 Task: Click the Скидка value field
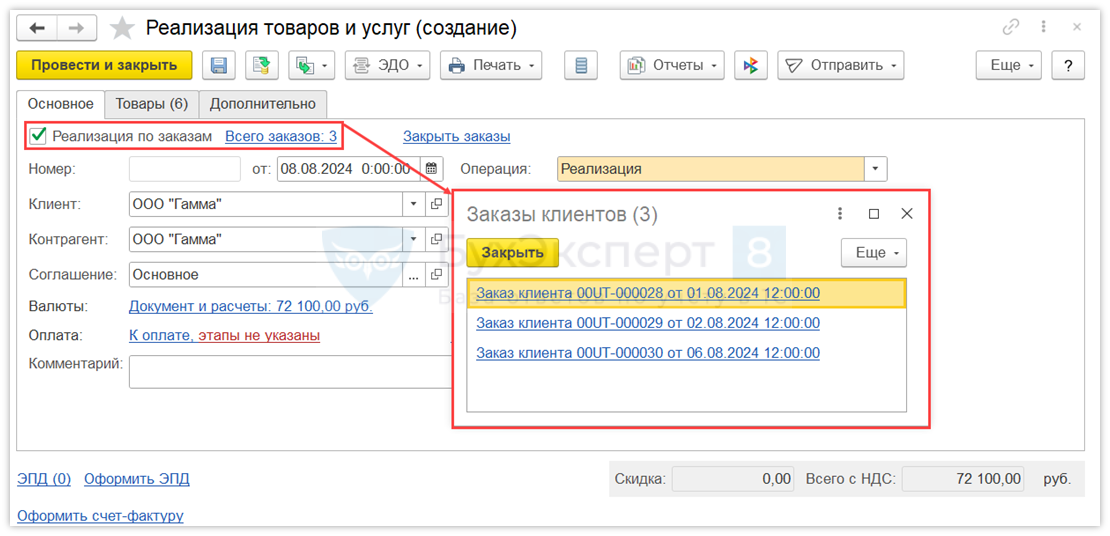point(733,479)
